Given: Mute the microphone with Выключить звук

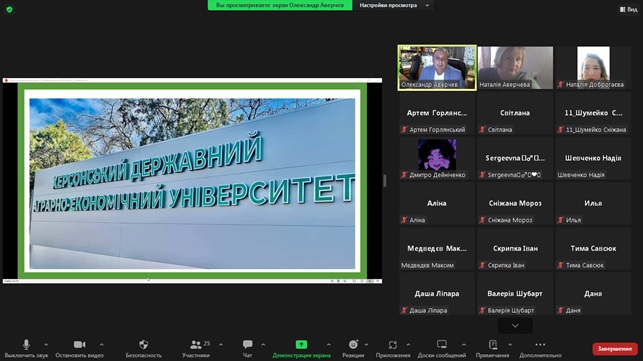Looking at the screenshot, I should (x=26, y=348).
